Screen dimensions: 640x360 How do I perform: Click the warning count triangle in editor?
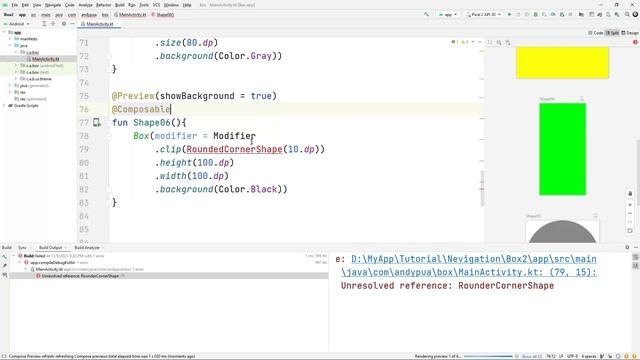[x=465, y=42]
